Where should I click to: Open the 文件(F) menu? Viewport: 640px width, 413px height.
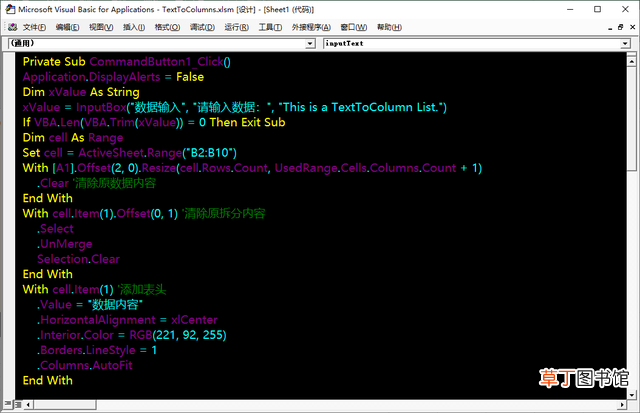(34, 27)
